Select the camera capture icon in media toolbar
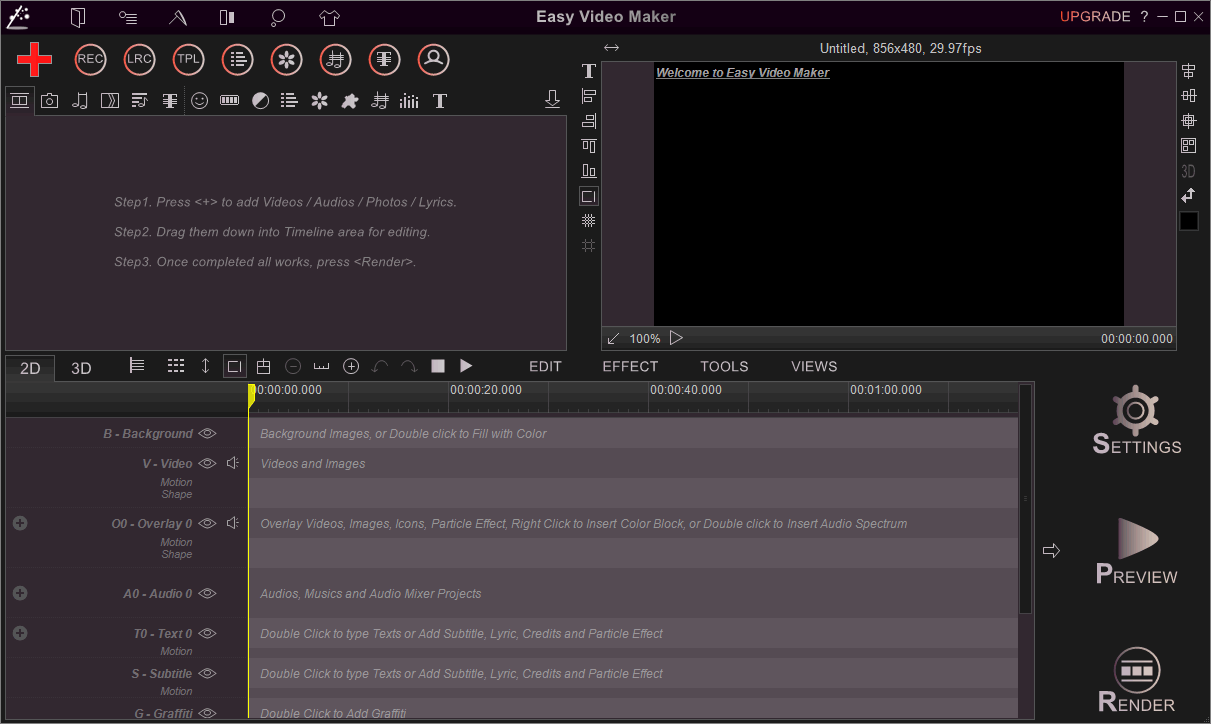This screenshot has width=1211, height=724. click(x=49, y=100)
